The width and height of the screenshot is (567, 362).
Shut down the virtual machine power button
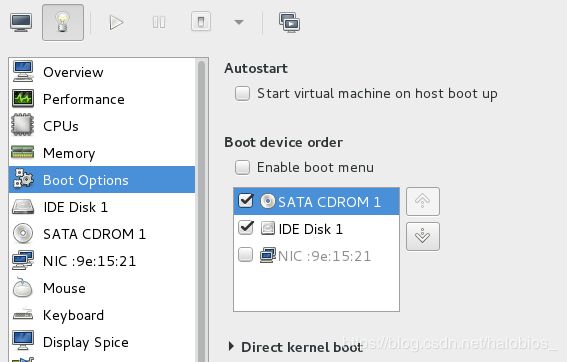point(201,22)
